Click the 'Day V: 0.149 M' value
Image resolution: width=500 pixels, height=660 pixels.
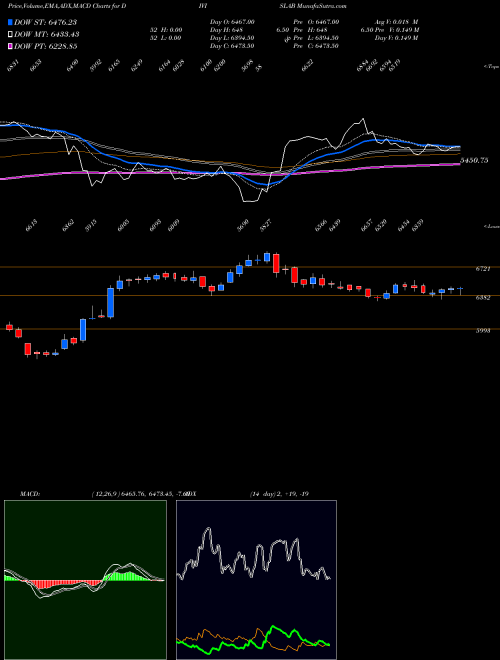[x=396, y=38]
